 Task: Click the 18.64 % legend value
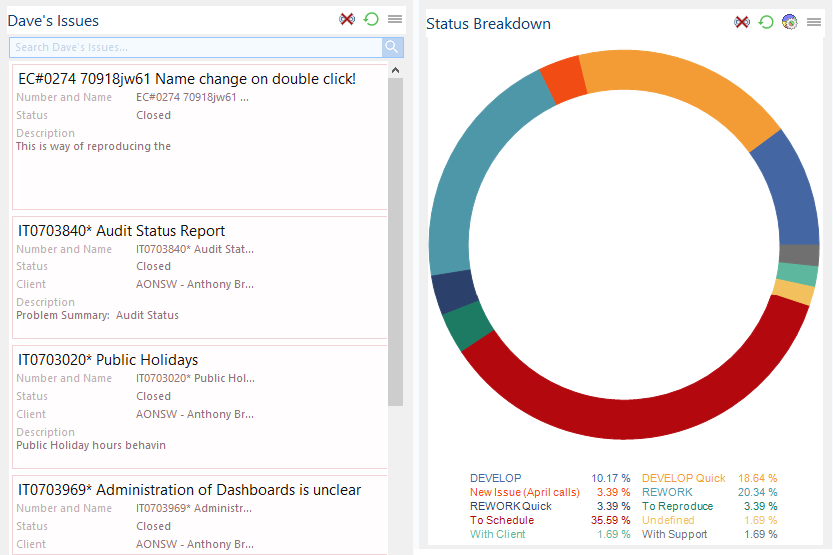[x=757, y=478]
